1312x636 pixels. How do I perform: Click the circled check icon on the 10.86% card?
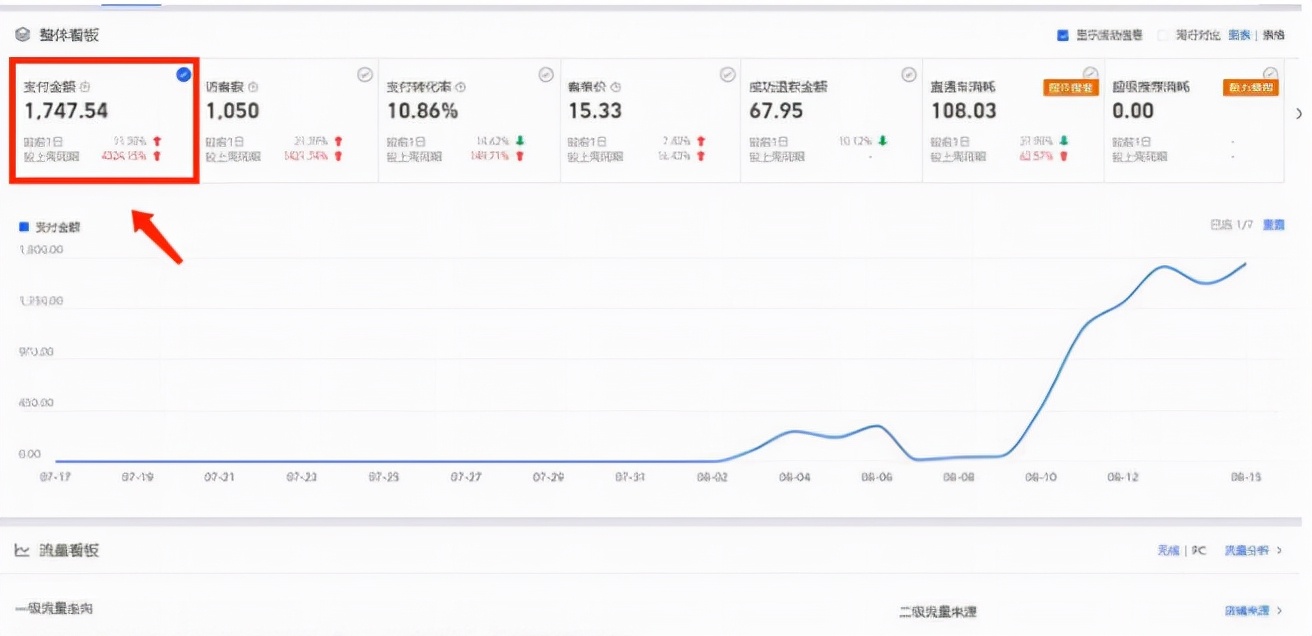click(545, 73)
